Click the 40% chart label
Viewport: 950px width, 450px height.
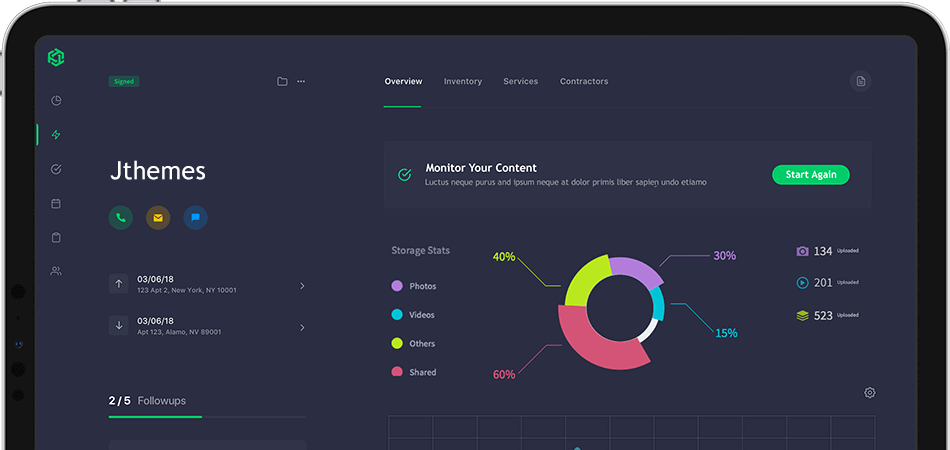[504, 257]
